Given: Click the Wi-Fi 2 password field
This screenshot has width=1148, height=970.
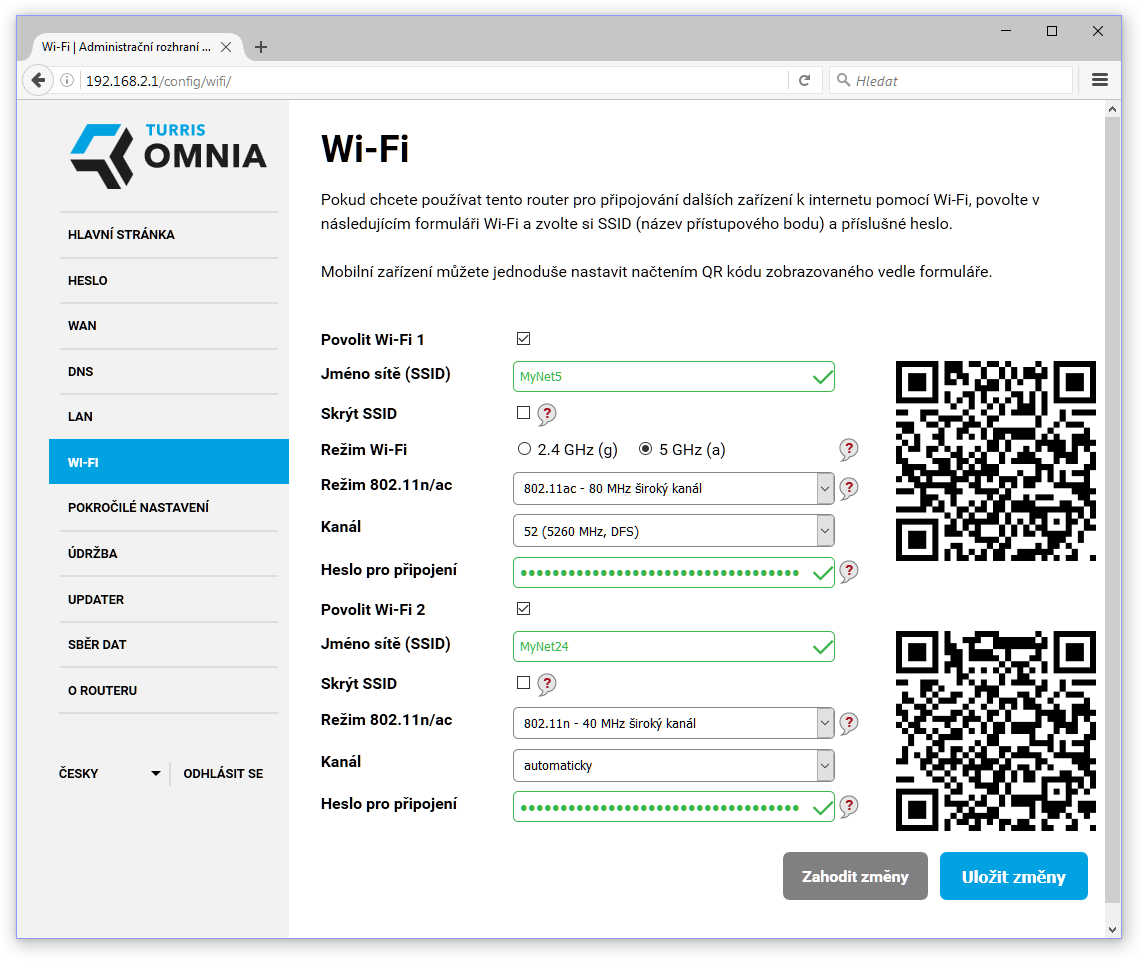Looking at the screenshot, I should pos(674,807).
